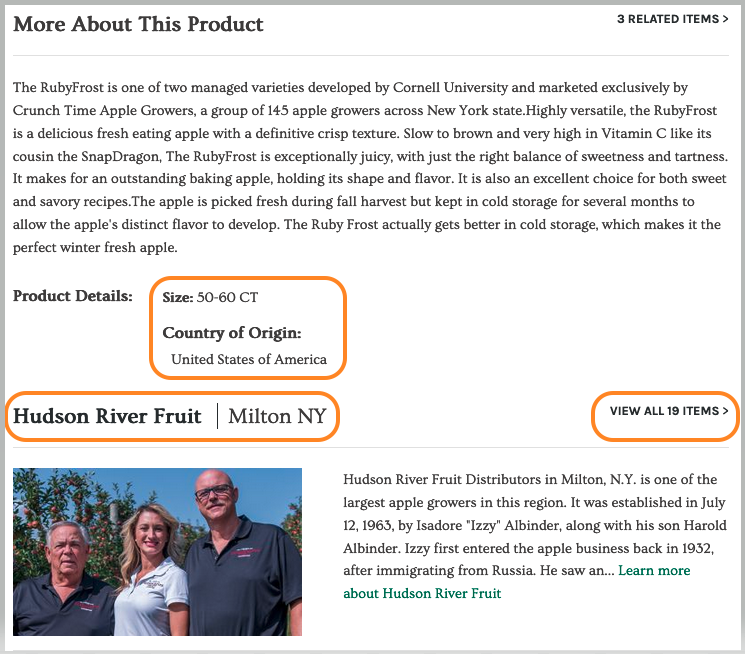Image resolution: width=745 pixels, height=654 pixels.
Task: Click View All 19 Items link
Action: coord(669,411)
